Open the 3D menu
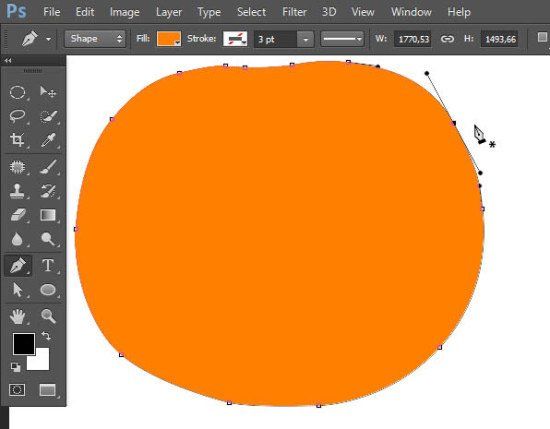The image size is (550, 429). coord(329,12)
